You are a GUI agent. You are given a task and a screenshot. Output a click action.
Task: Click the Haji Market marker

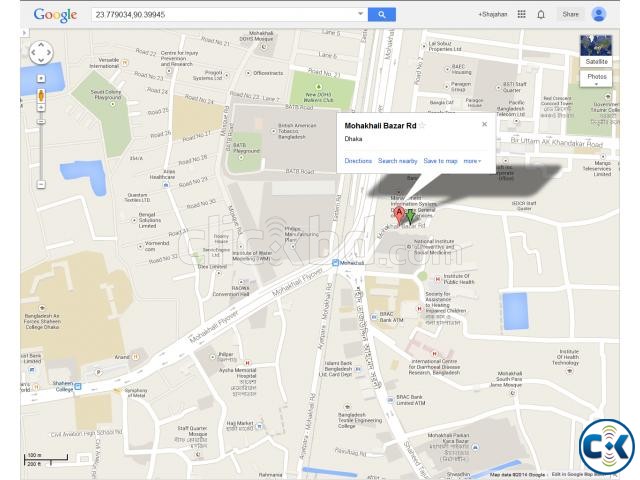[x=259, y=427]
